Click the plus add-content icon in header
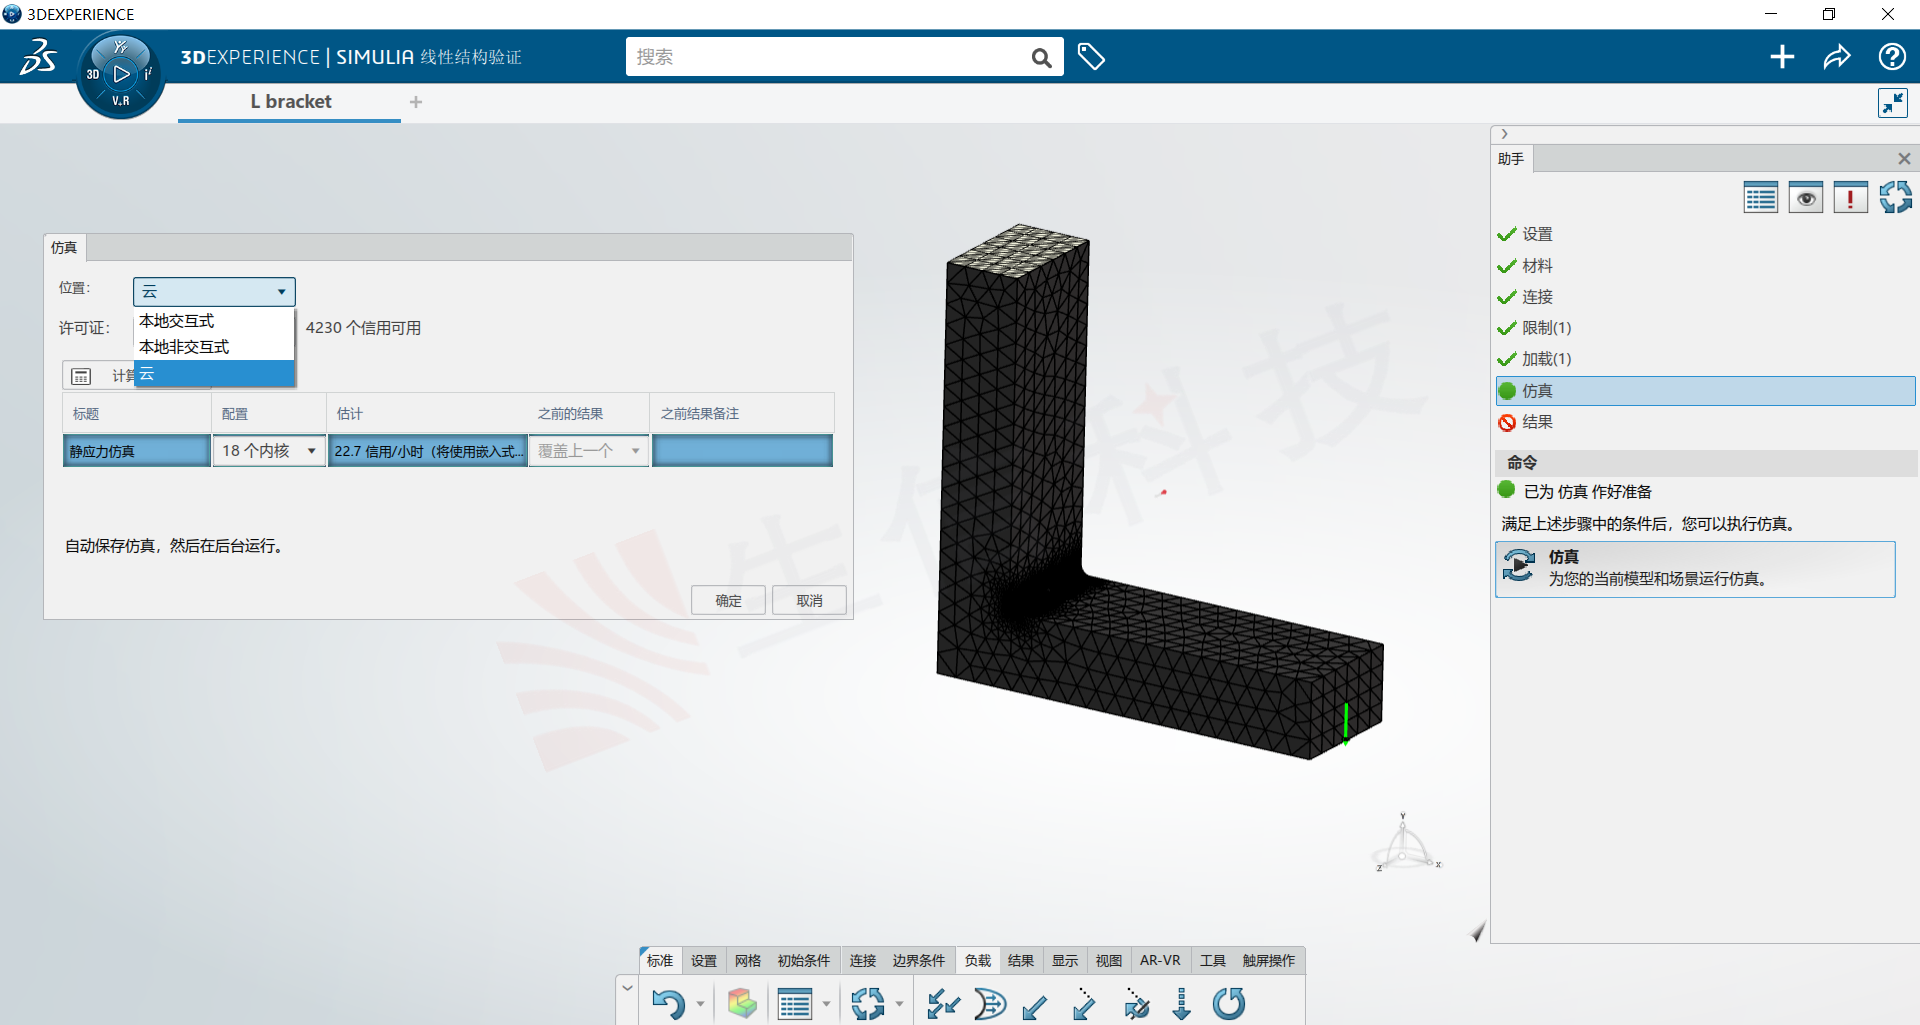Screen dimensions: 1920x1025 pos(1782,57)
